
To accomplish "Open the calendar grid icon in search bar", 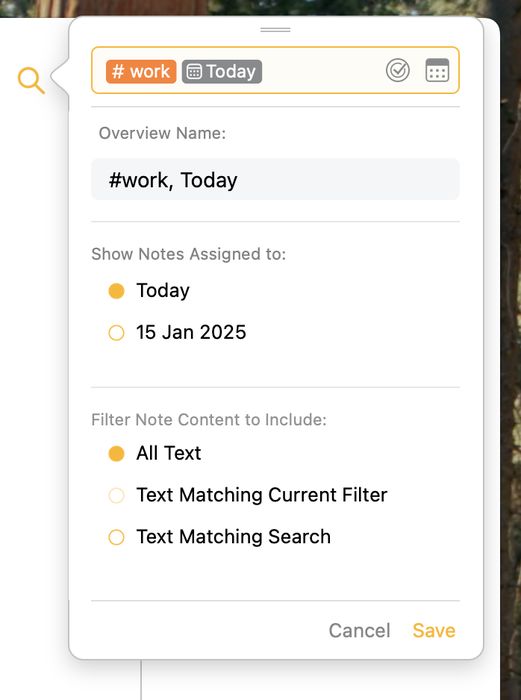I will (x=437, y=70).
